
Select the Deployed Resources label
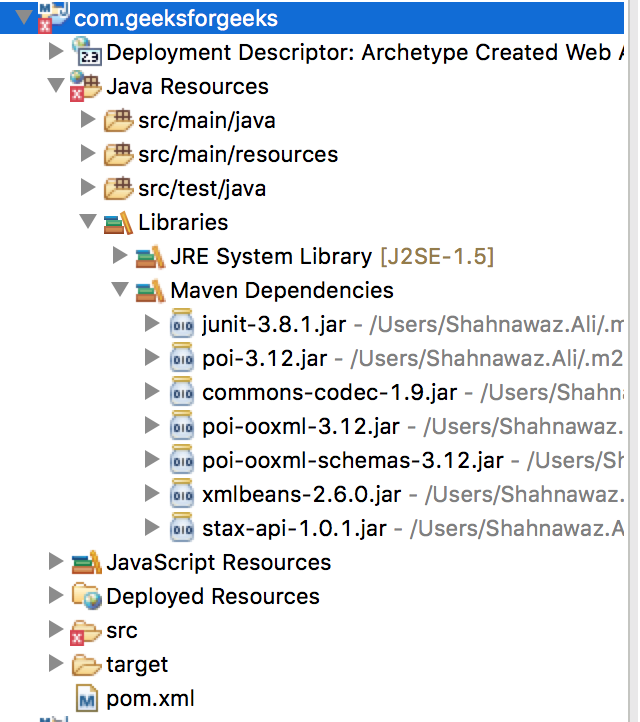(x=213, y=597)
